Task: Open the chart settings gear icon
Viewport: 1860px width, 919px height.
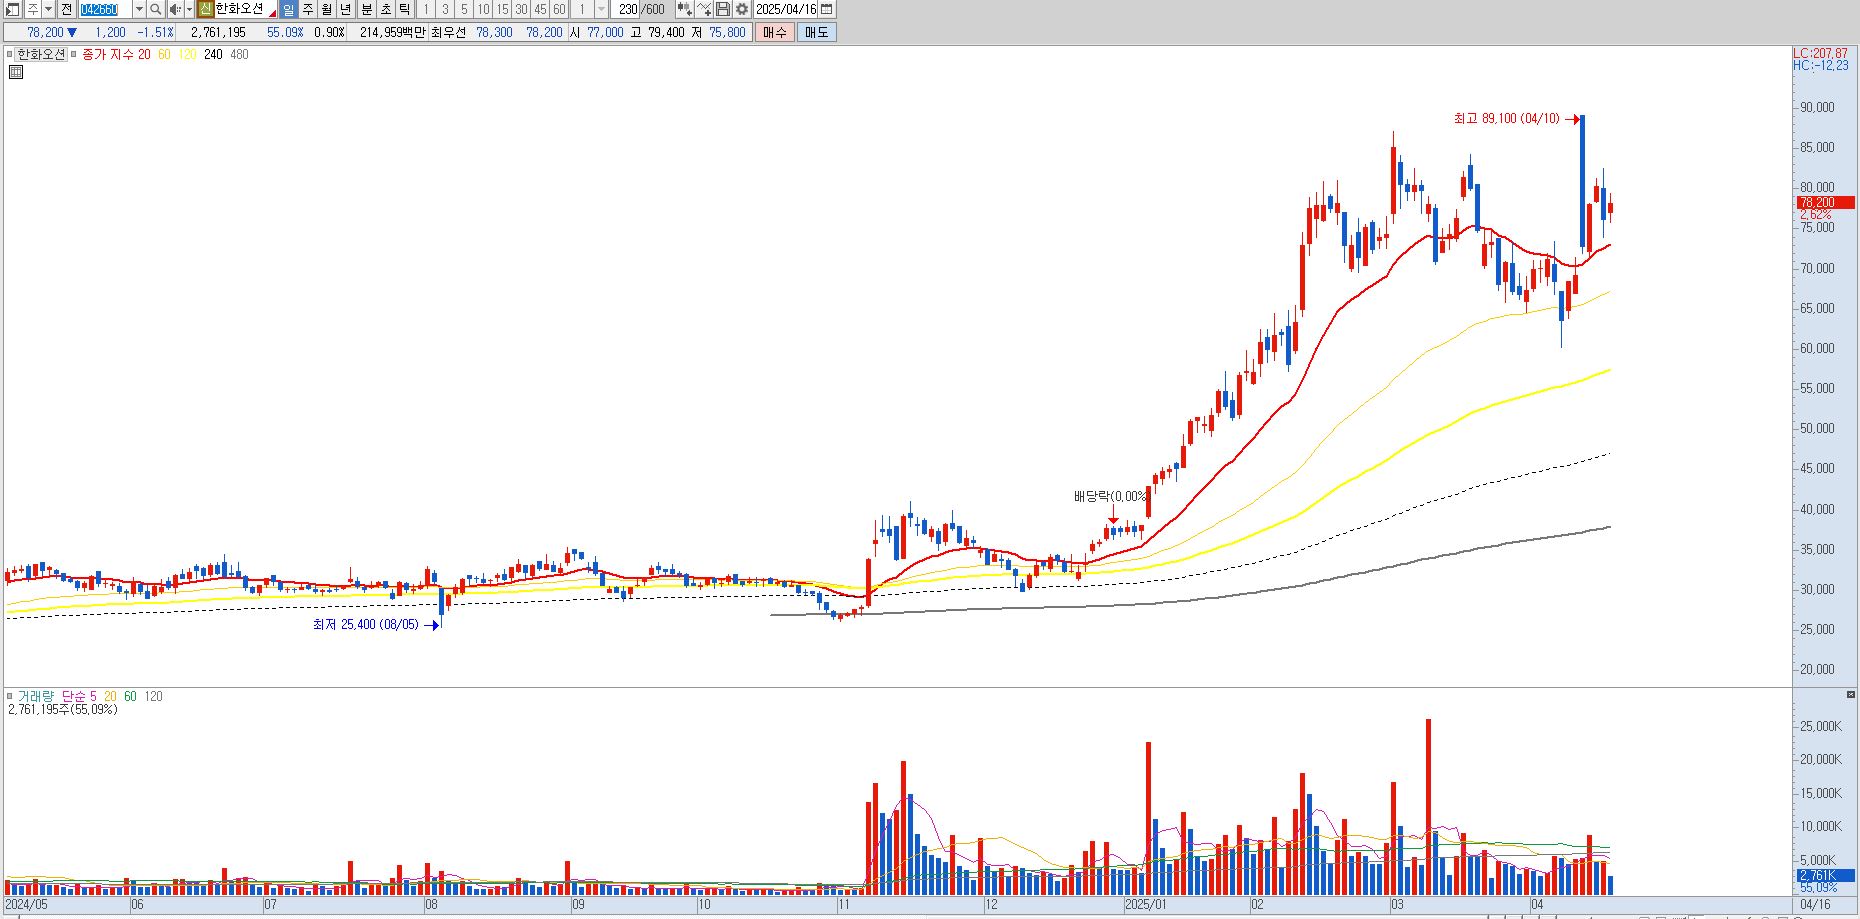Action: [742, 9]
